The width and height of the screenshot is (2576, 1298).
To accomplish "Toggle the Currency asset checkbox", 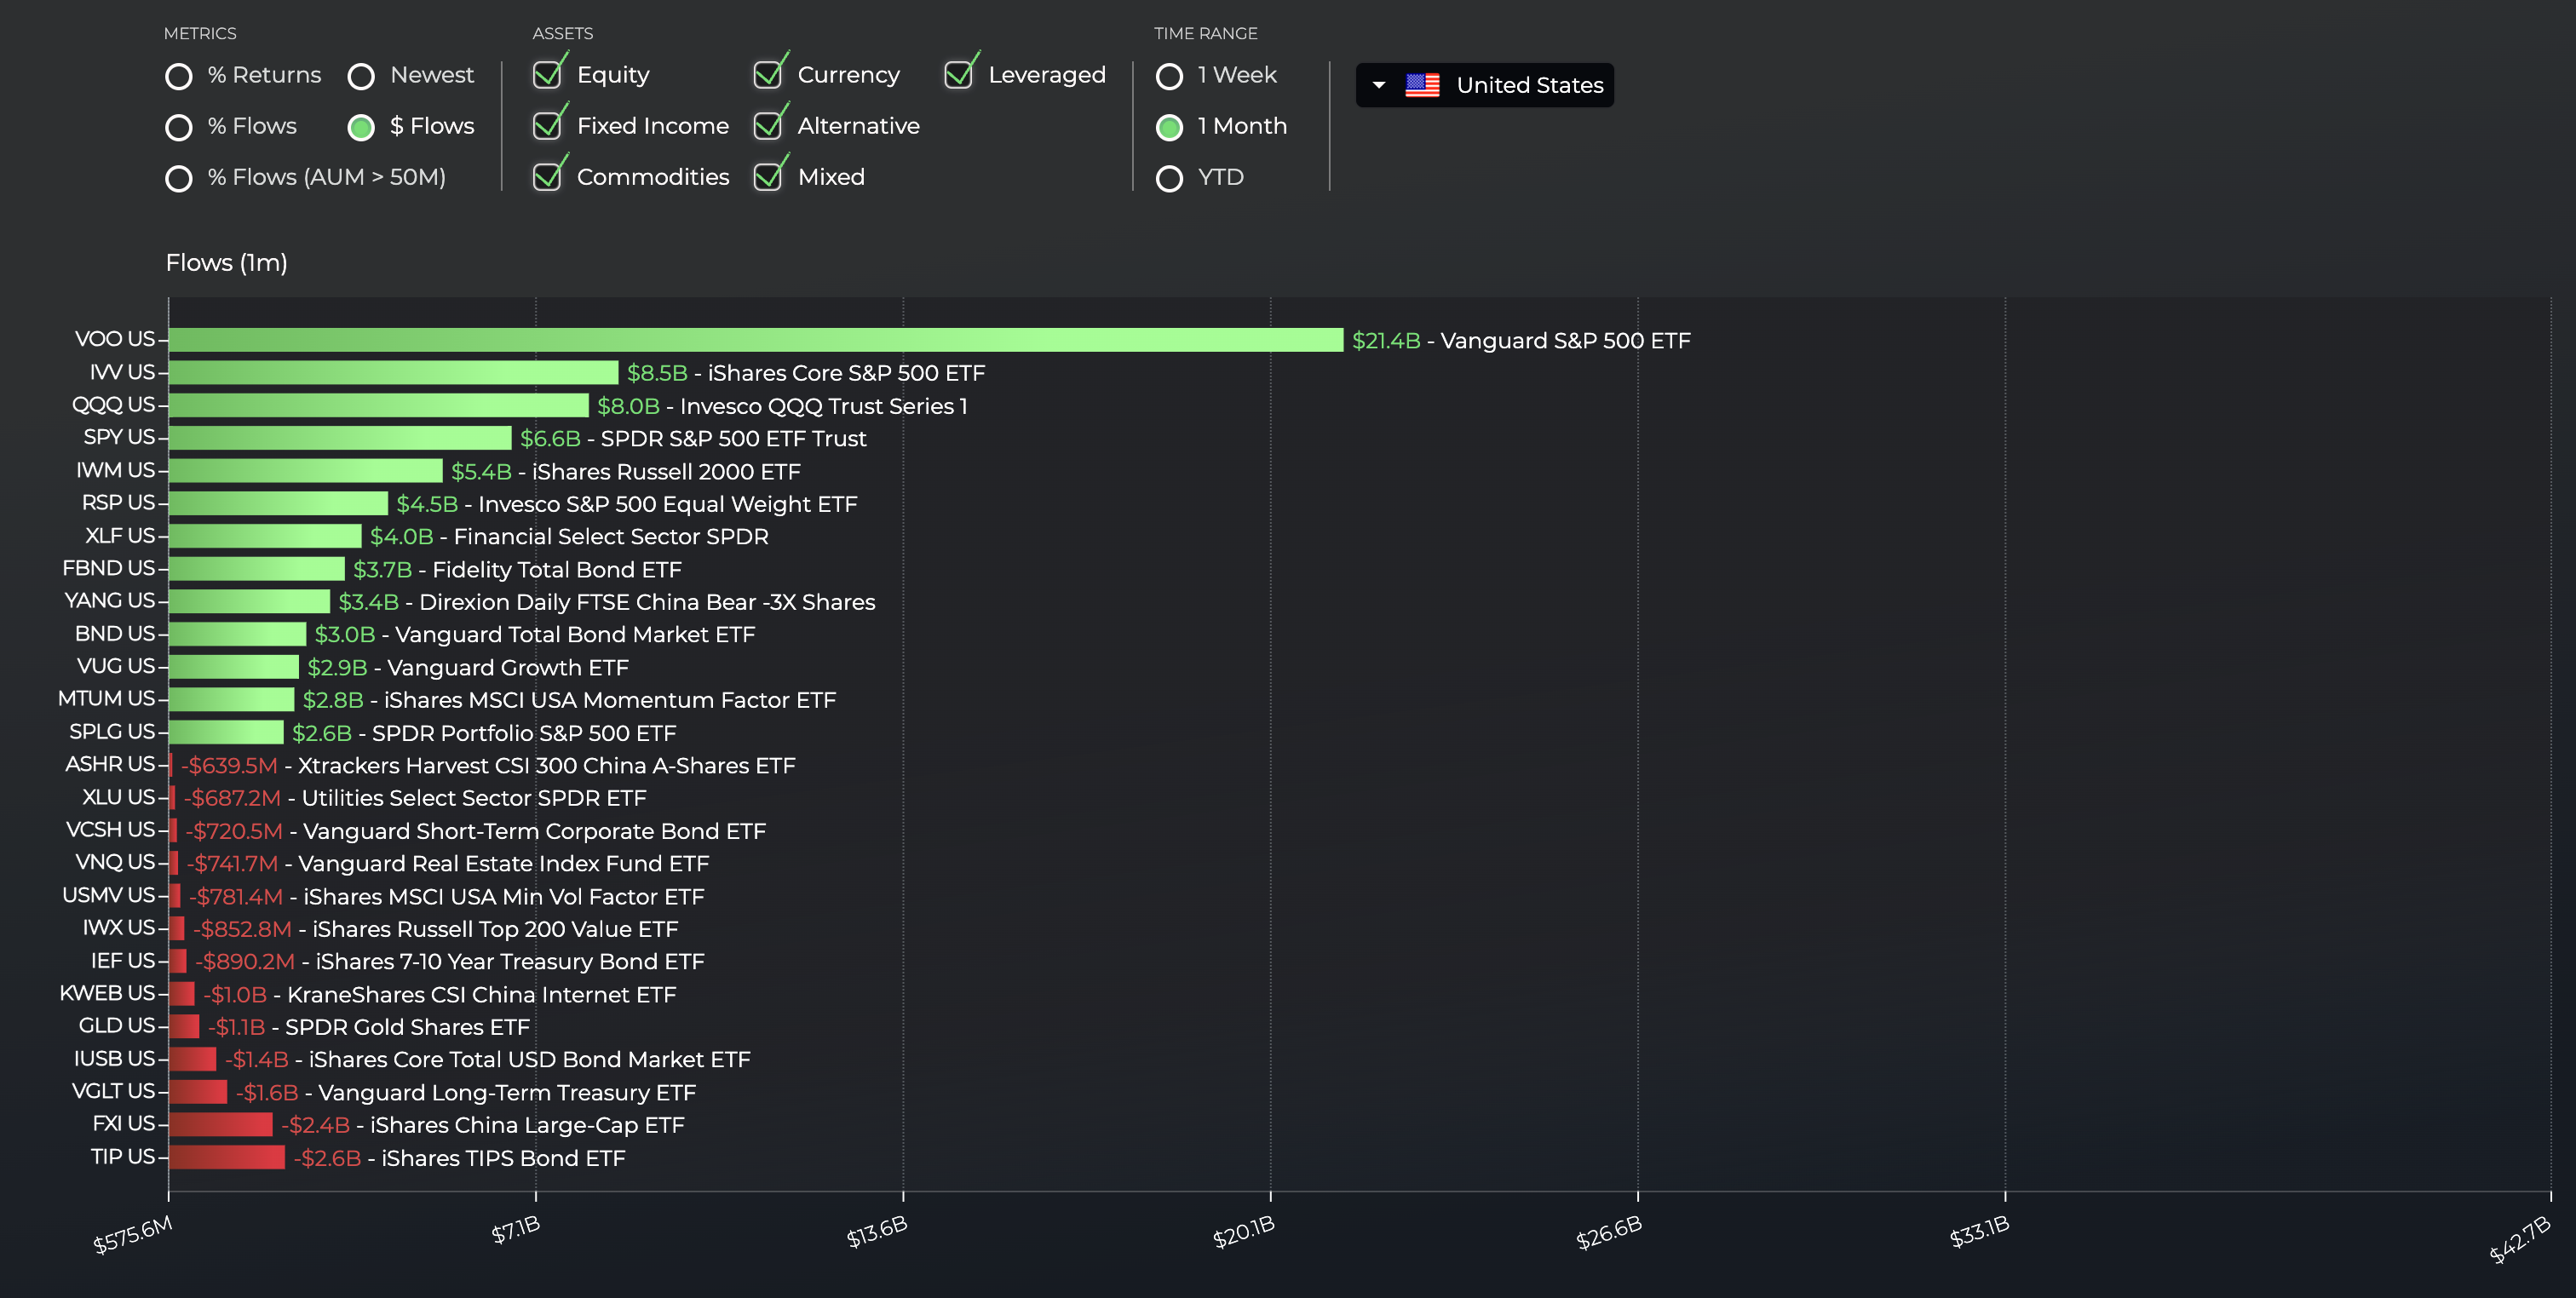I will point(769,74).
